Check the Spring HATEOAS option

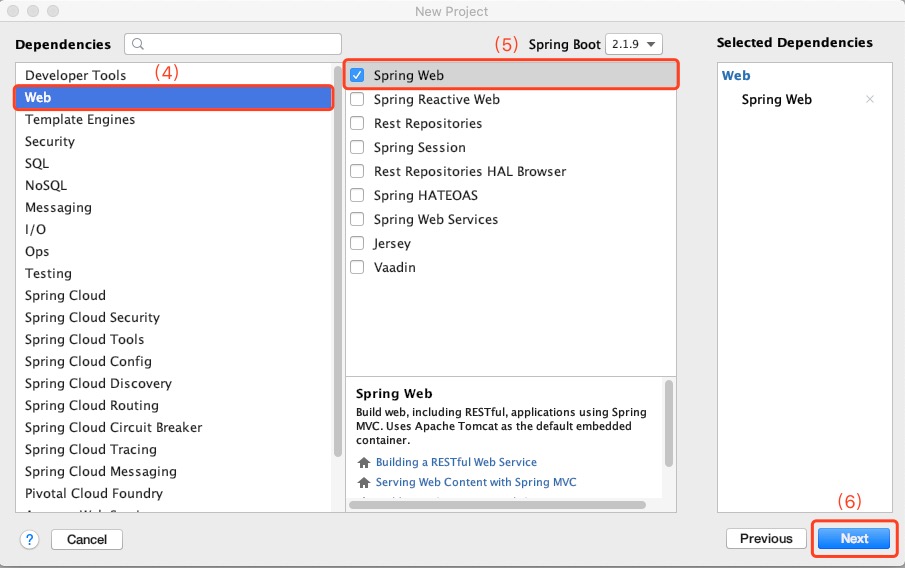(357, 195)
